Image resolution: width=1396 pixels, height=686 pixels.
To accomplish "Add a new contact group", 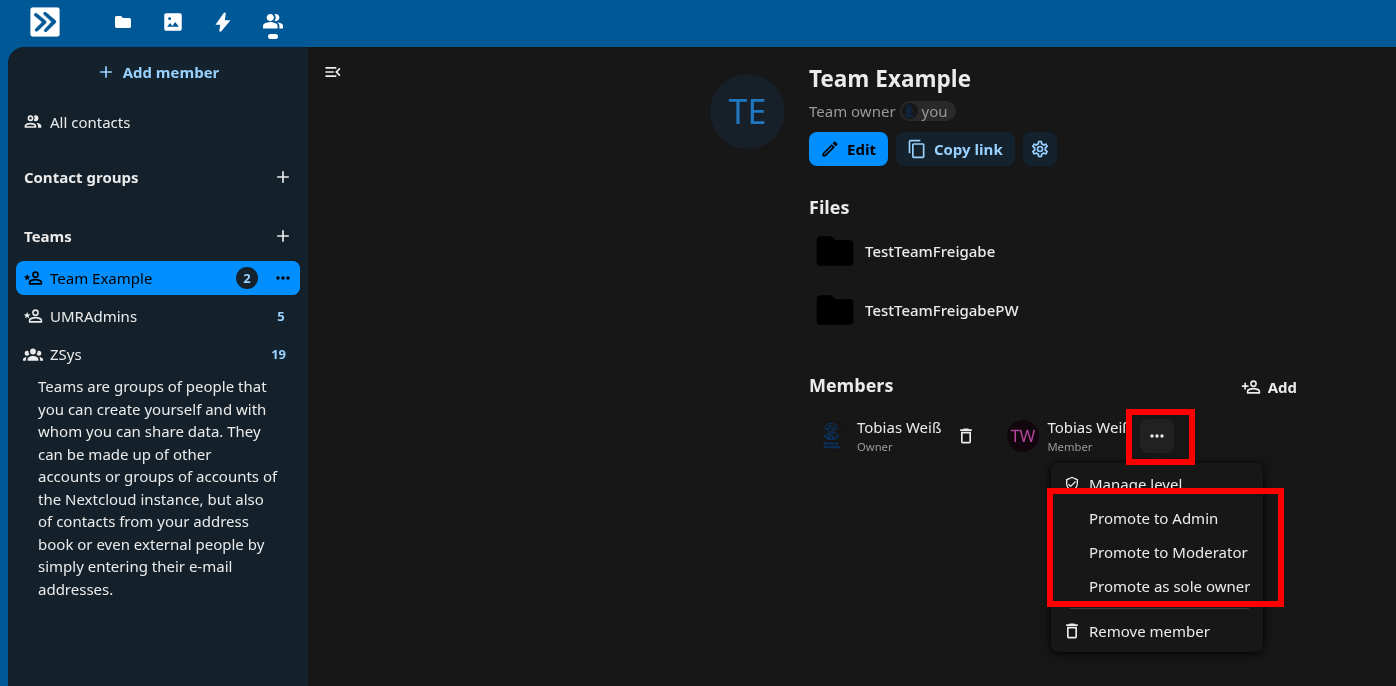I will click(283, 177).
